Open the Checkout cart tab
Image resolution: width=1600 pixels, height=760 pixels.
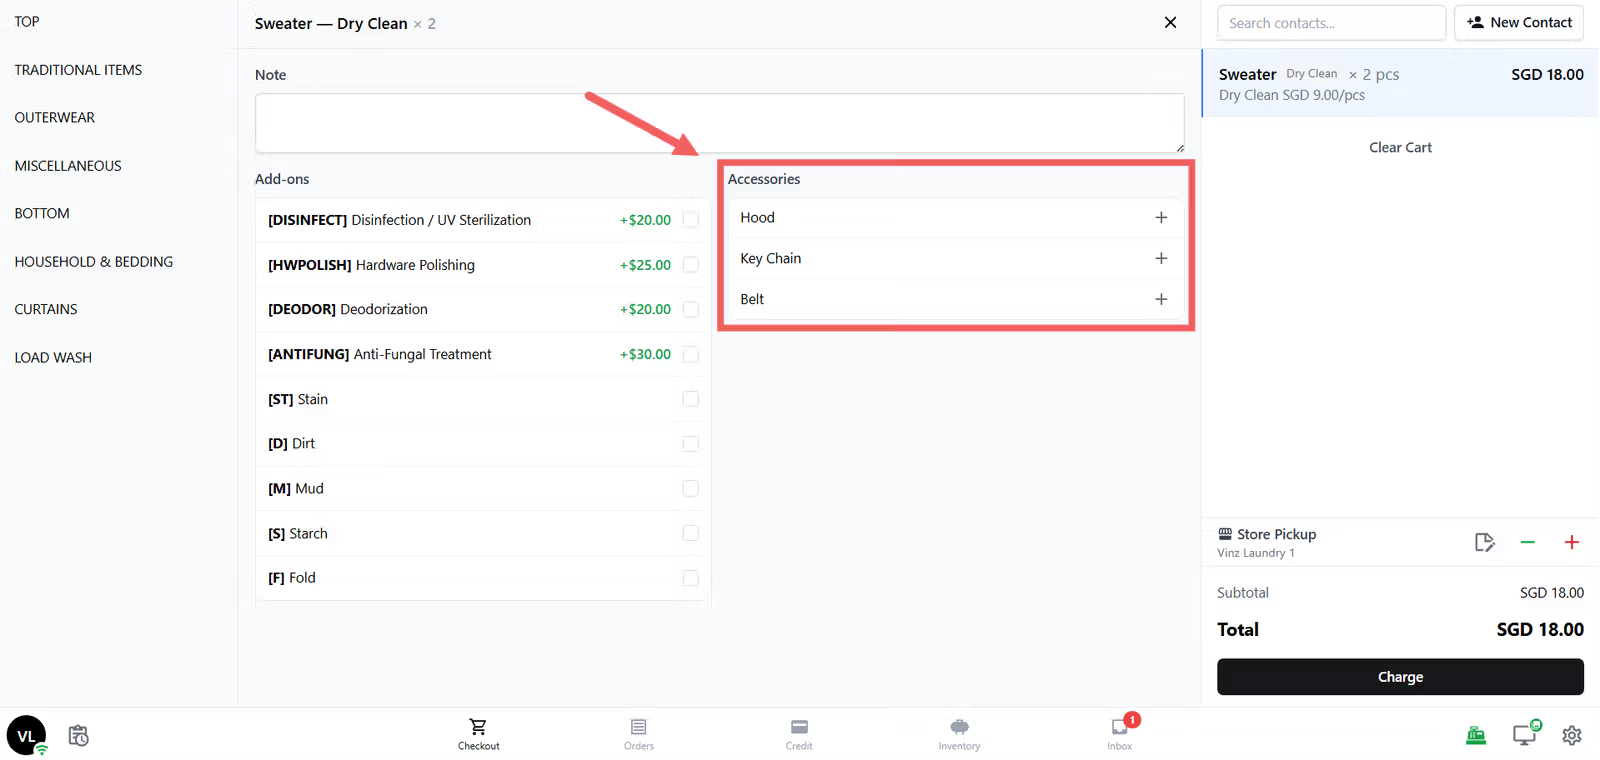[478, 734]
